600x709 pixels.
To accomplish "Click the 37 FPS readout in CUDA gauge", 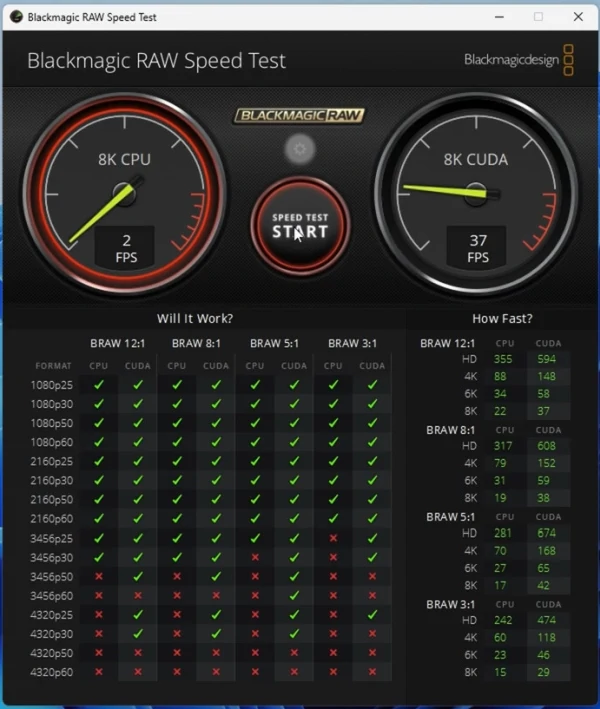I will pos(477,248).
